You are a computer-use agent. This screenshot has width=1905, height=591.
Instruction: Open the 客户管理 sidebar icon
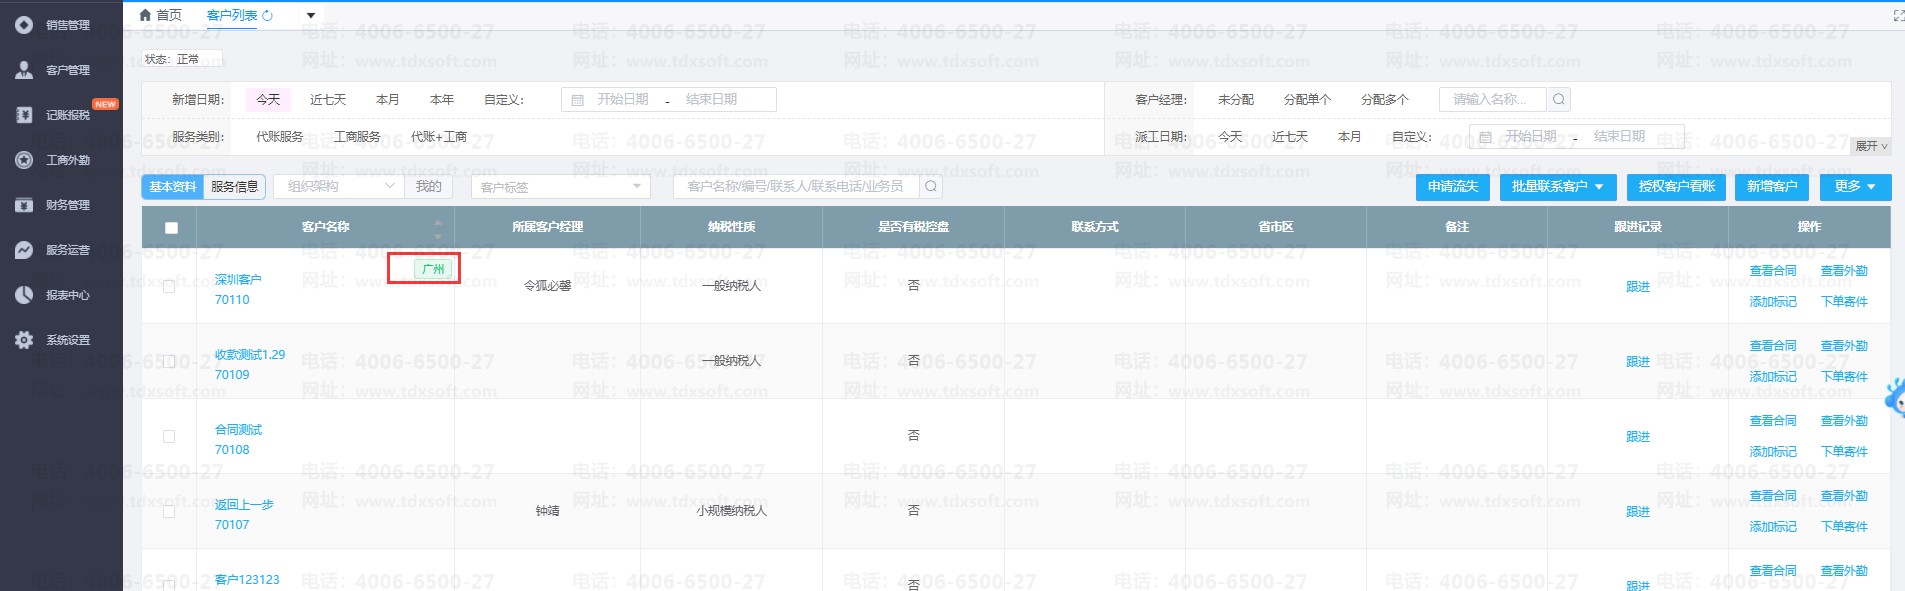24,70
